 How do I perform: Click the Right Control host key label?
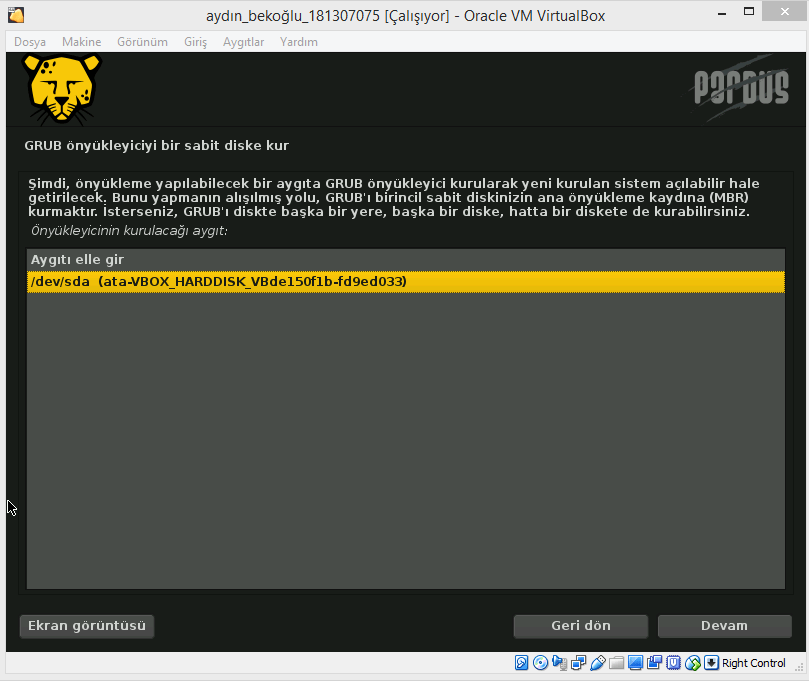pyautogui.click(x=753, y=663)
